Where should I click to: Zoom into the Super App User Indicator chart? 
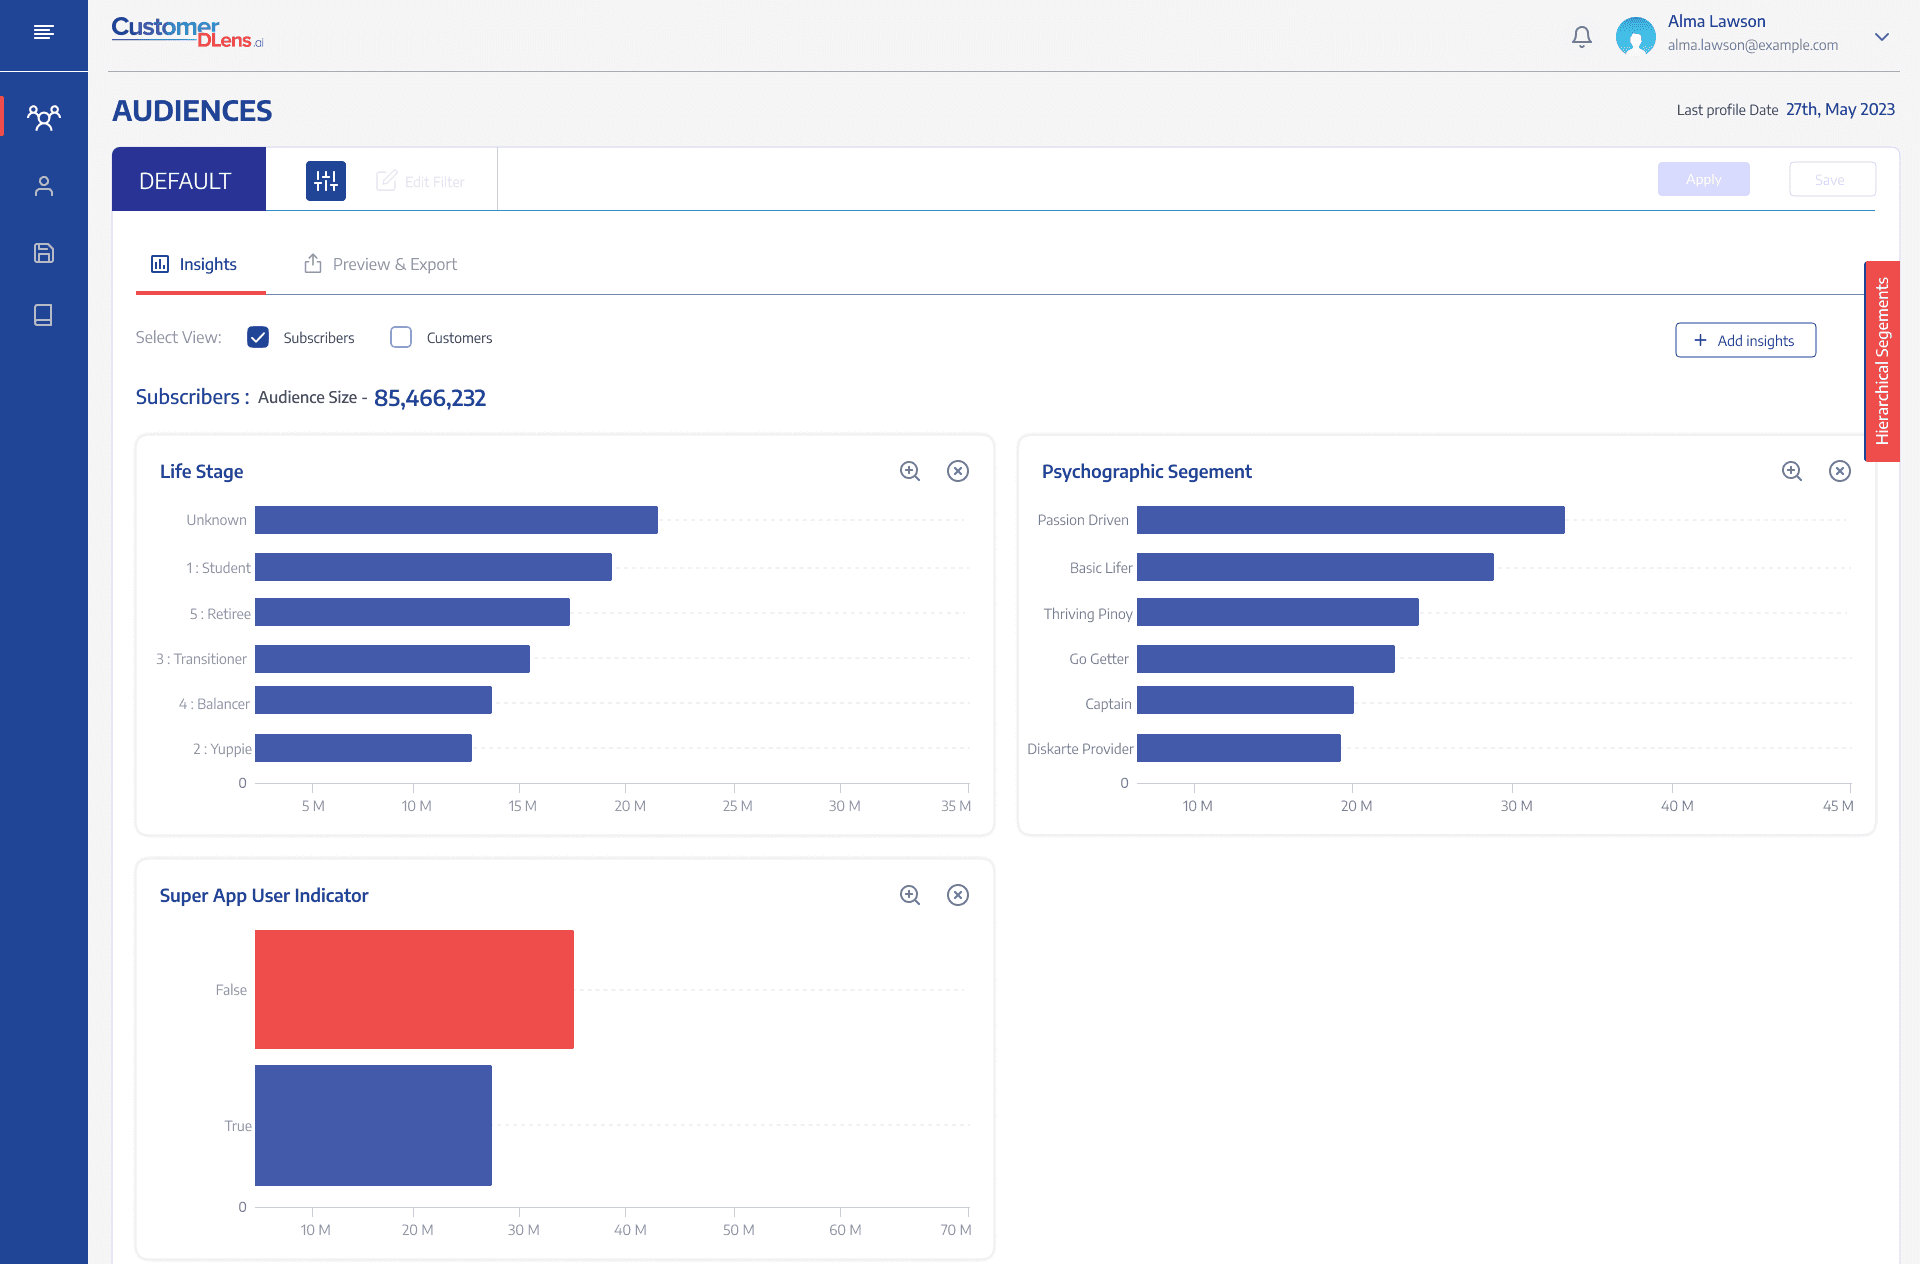pyautogui.click(x=910, y=895)
